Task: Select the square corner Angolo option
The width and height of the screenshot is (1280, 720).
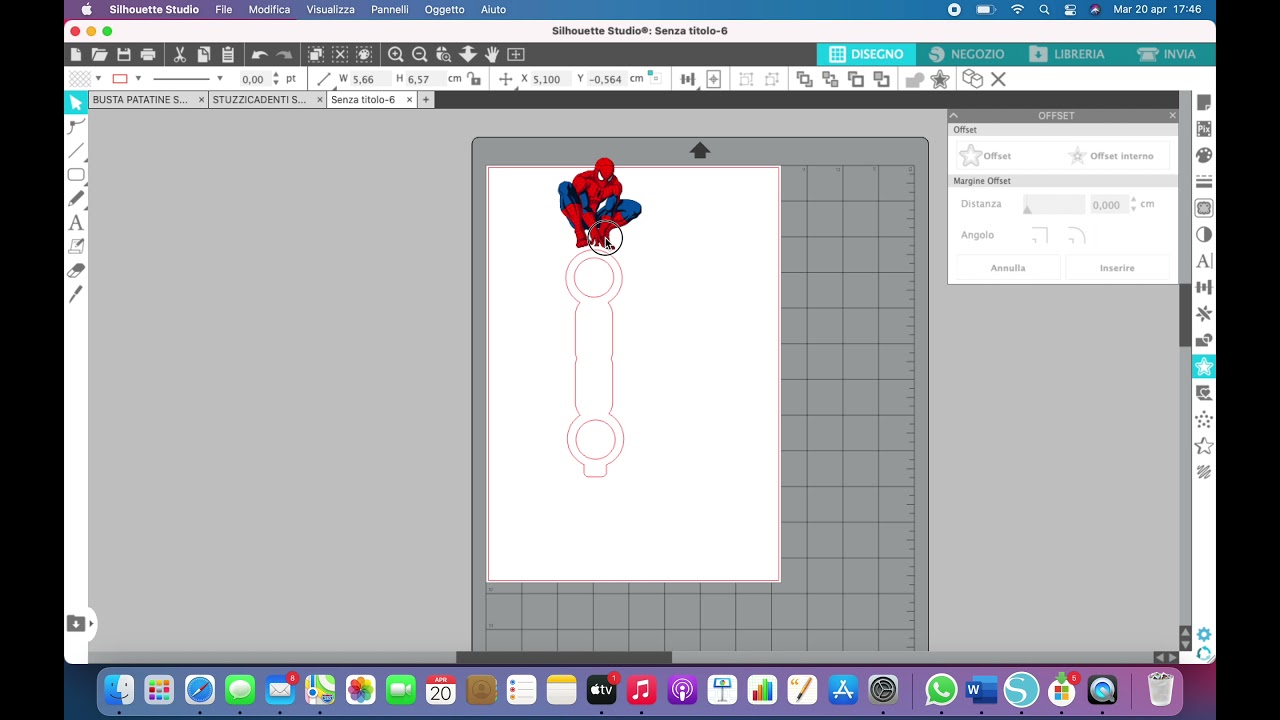Action: (x=1040, y=236)
